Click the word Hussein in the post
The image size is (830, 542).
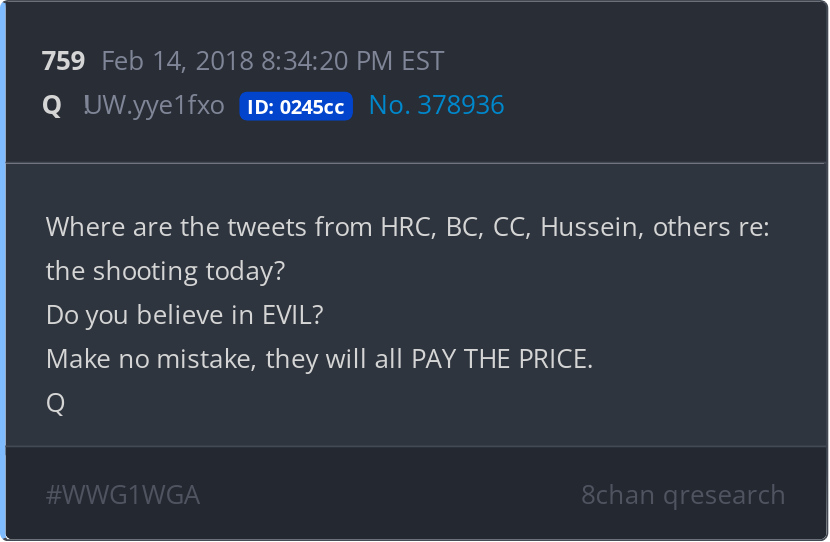pos(590,227)
